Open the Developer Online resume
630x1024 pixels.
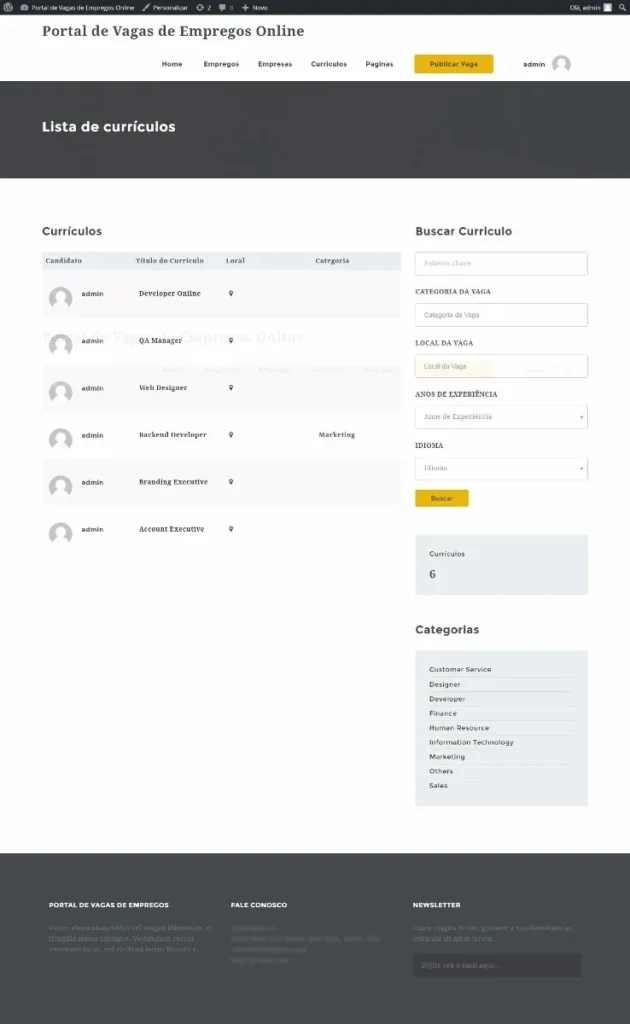click(170, 293)
